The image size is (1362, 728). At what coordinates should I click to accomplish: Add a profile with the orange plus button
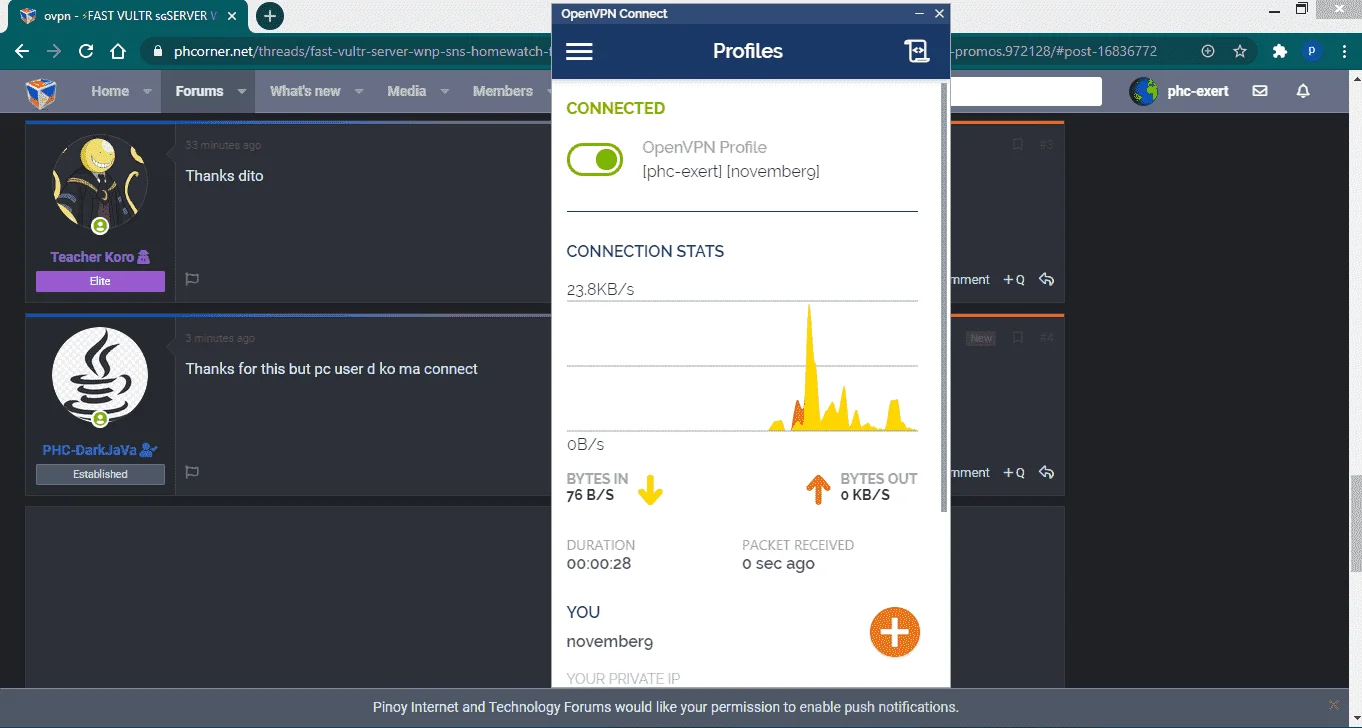click(x=894, y=632)
